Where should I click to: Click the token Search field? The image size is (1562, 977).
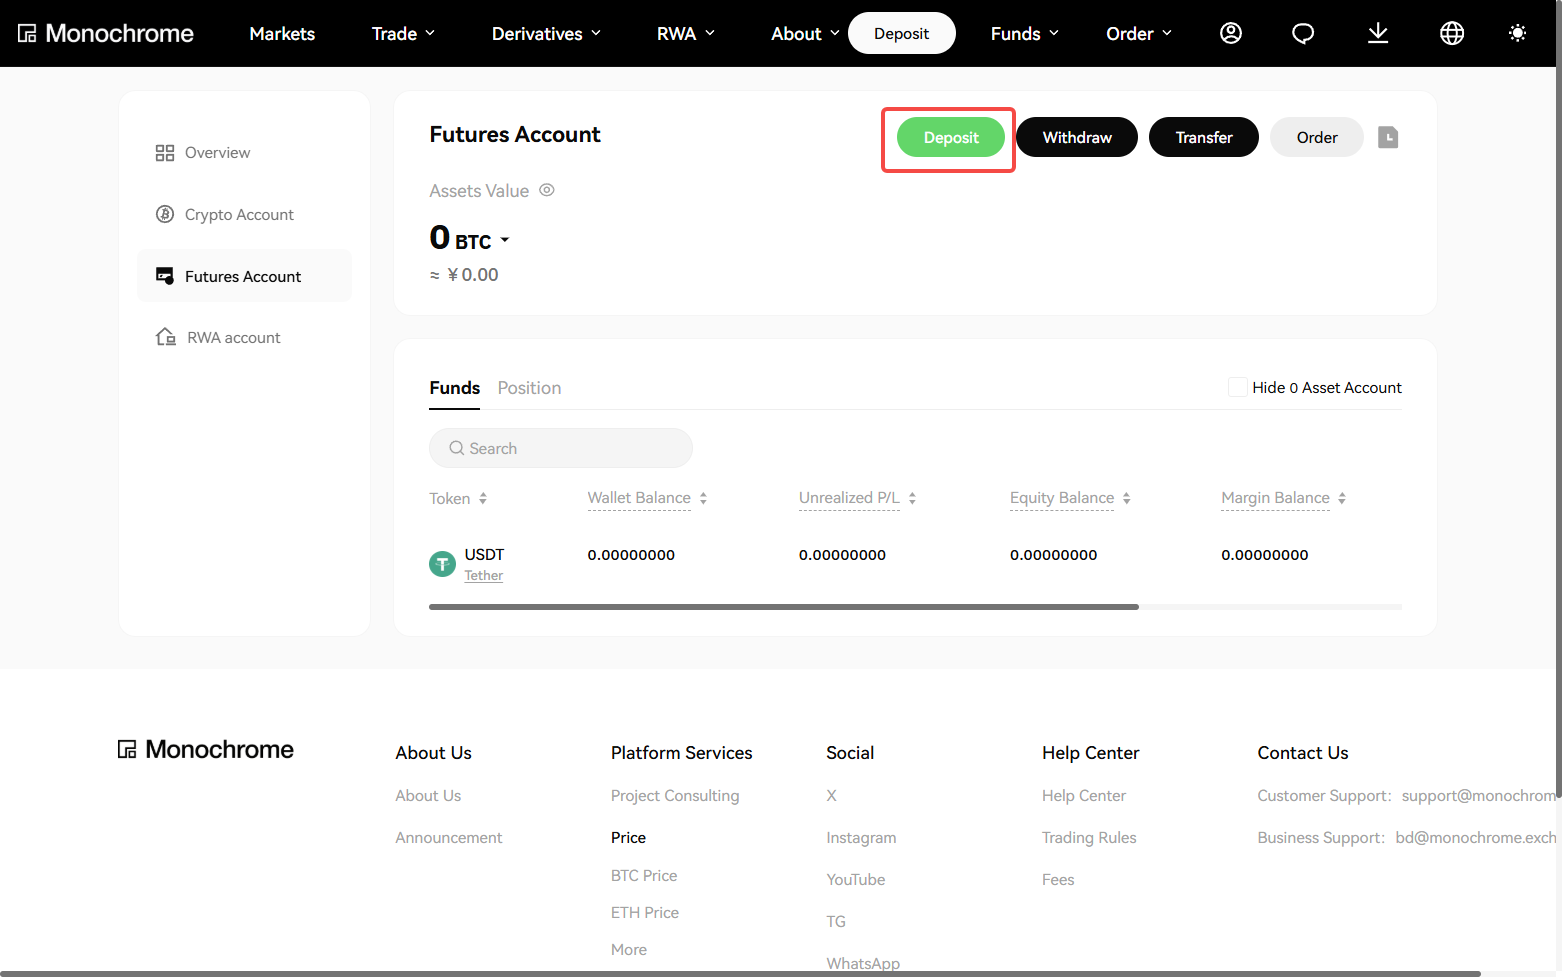[561, 448]
